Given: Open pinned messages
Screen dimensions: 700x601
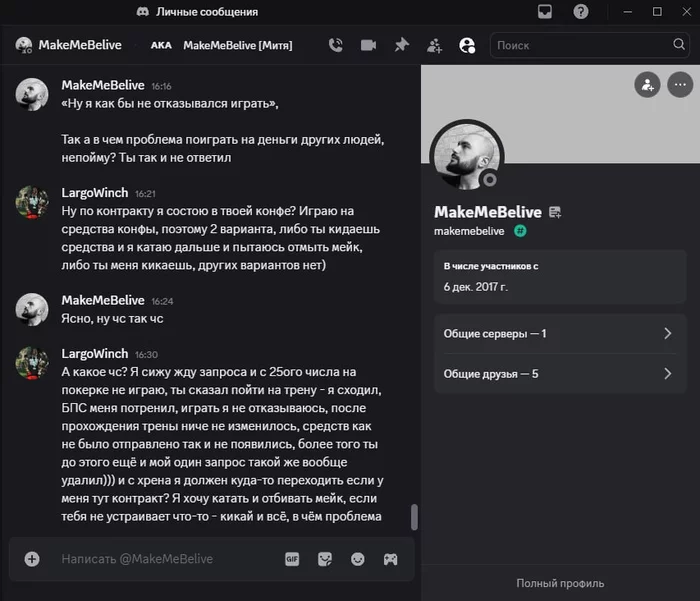Looking at the screenshot, I should coord(401,45).
